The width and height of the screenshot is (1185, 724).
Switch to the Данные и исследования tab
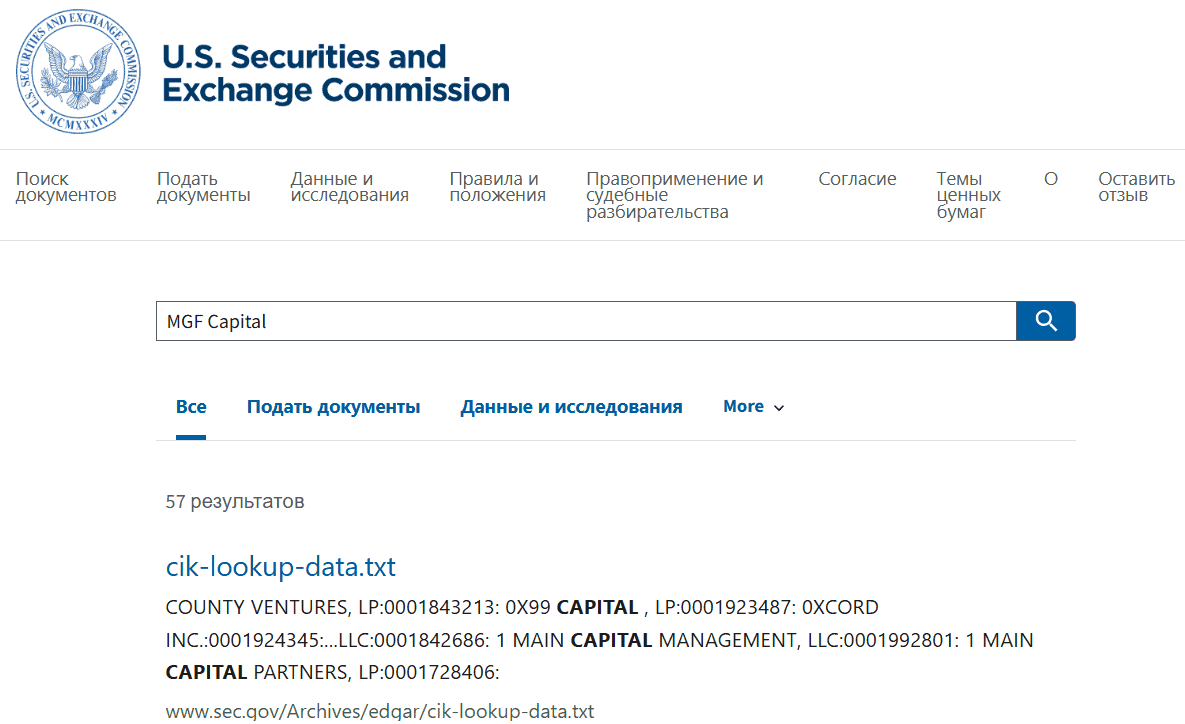pyautogui.click(x=571, y=406)
